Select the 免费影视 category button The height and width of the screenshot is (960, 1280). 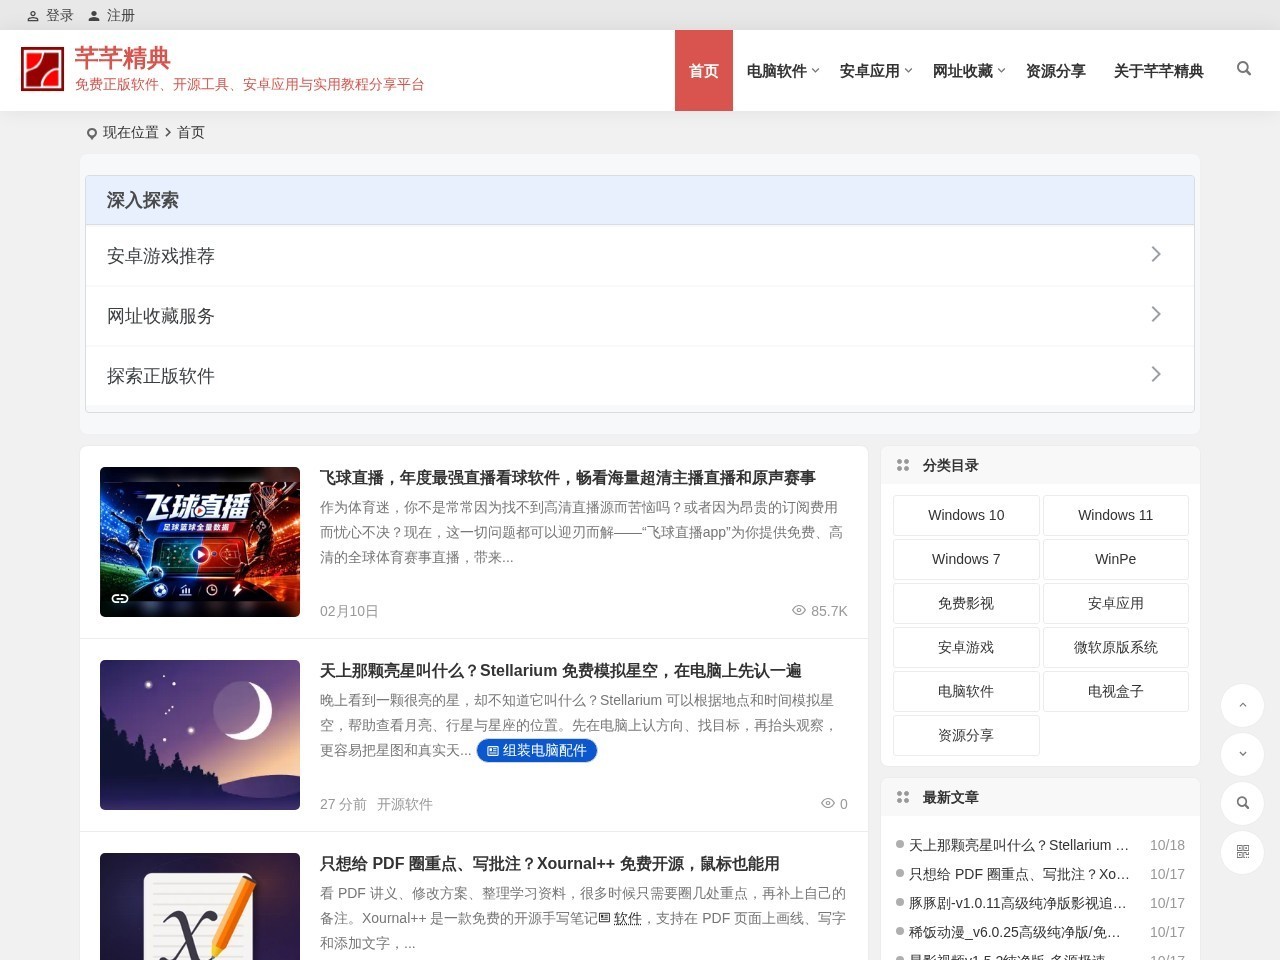[x=966, y=603]
